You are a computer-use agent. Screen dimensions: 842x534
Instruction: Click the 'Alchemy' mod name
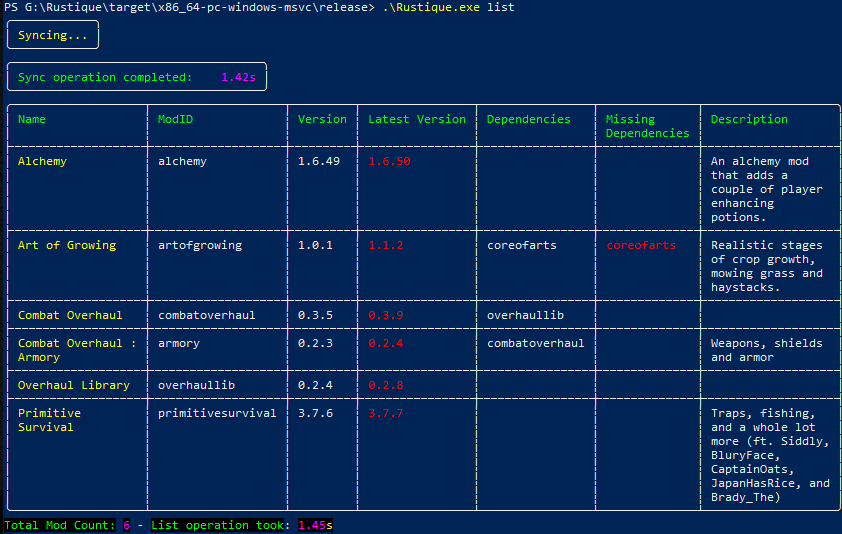(42, 161)
